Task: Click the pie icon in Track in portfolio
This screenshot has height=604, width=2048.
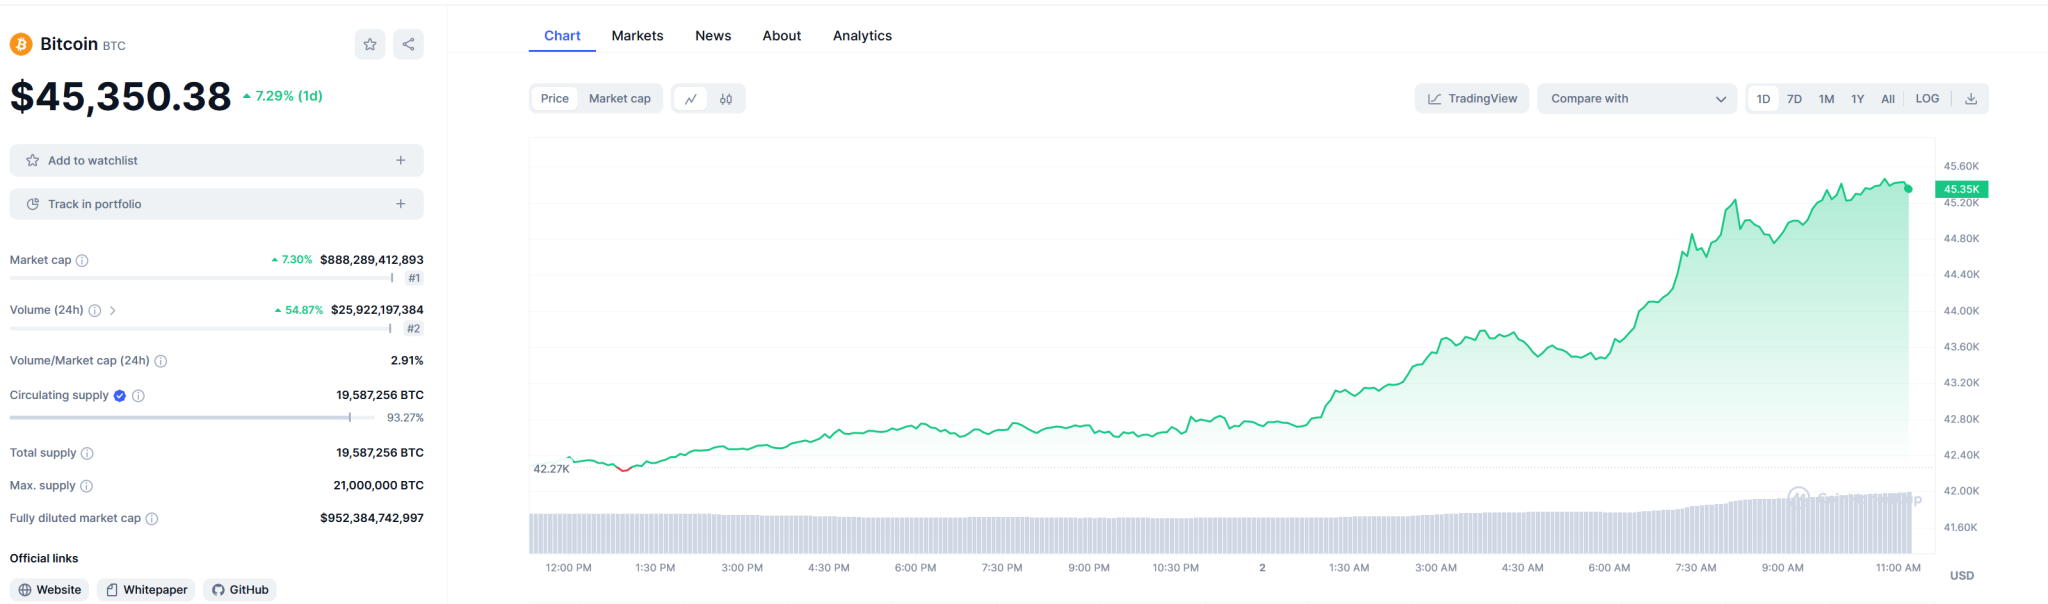Action: tap(33, 204)
